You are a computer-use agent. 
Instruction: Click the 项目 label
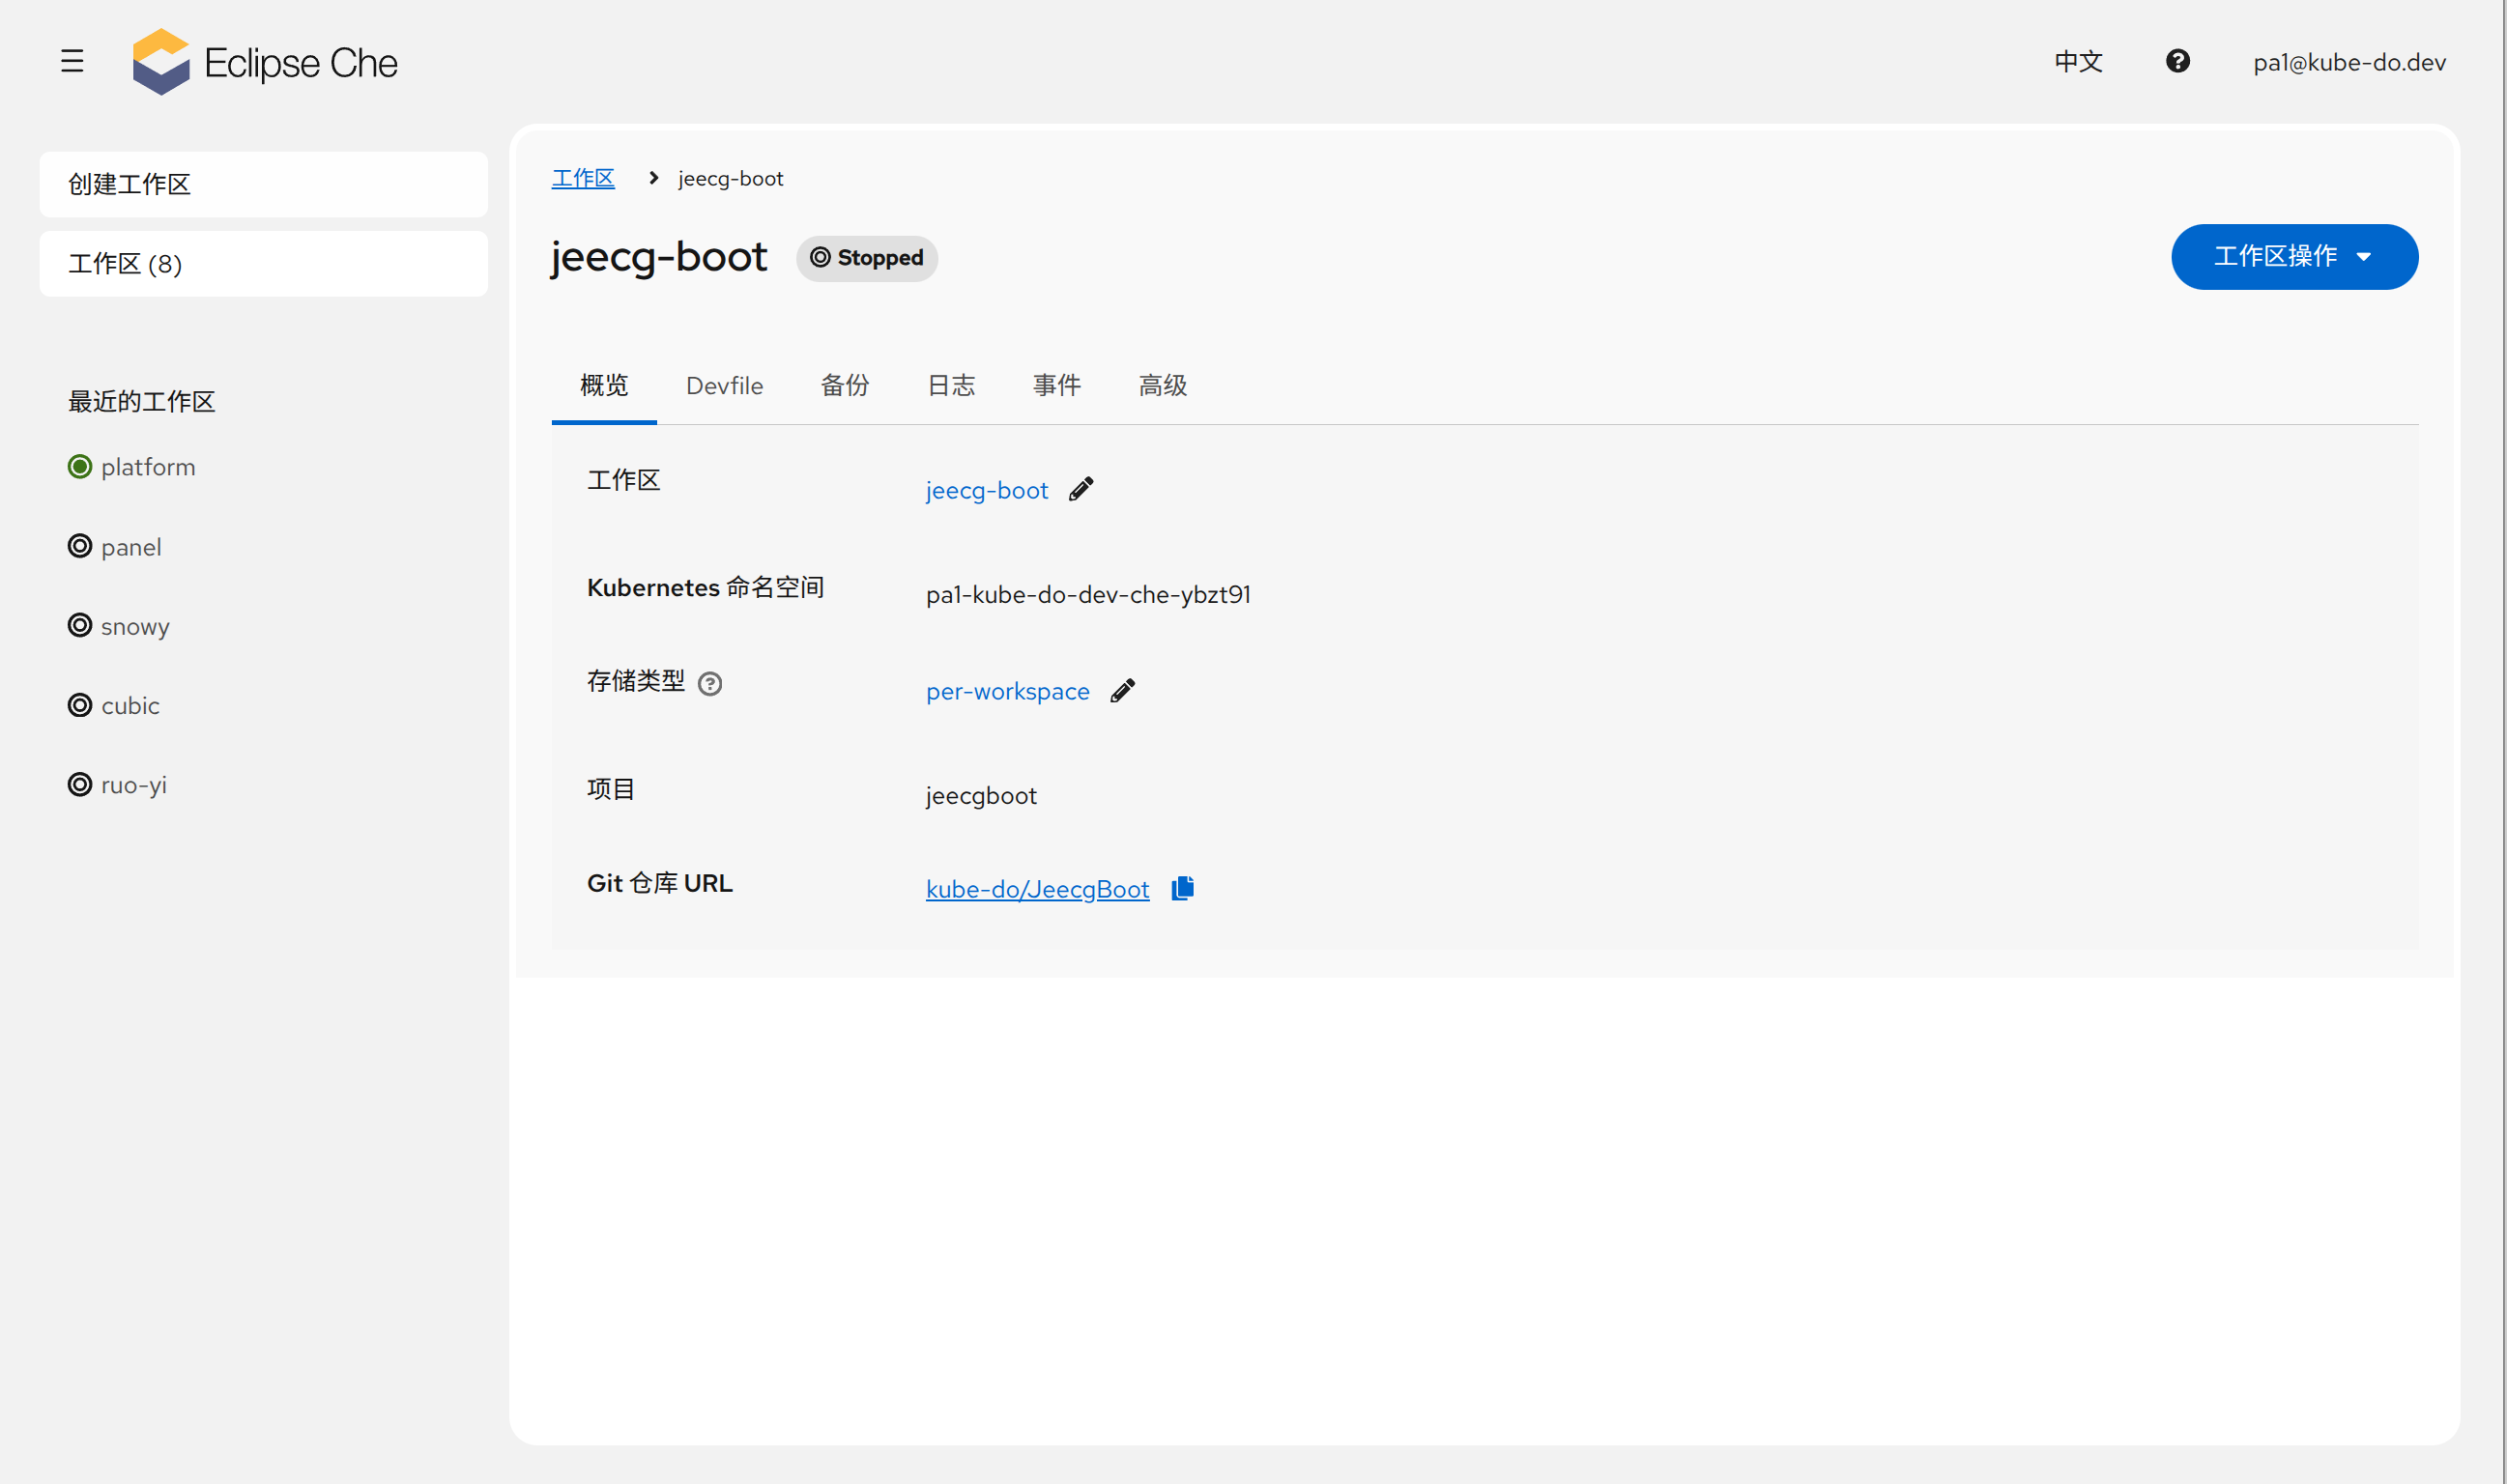coord(611,789)
